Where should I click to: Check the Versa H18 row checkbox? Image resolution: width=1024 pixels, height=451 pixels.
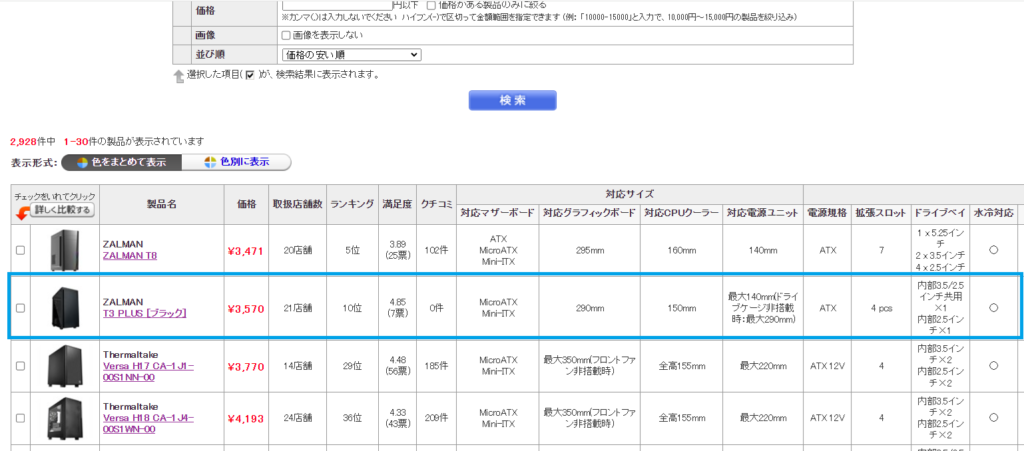point(20,416)
